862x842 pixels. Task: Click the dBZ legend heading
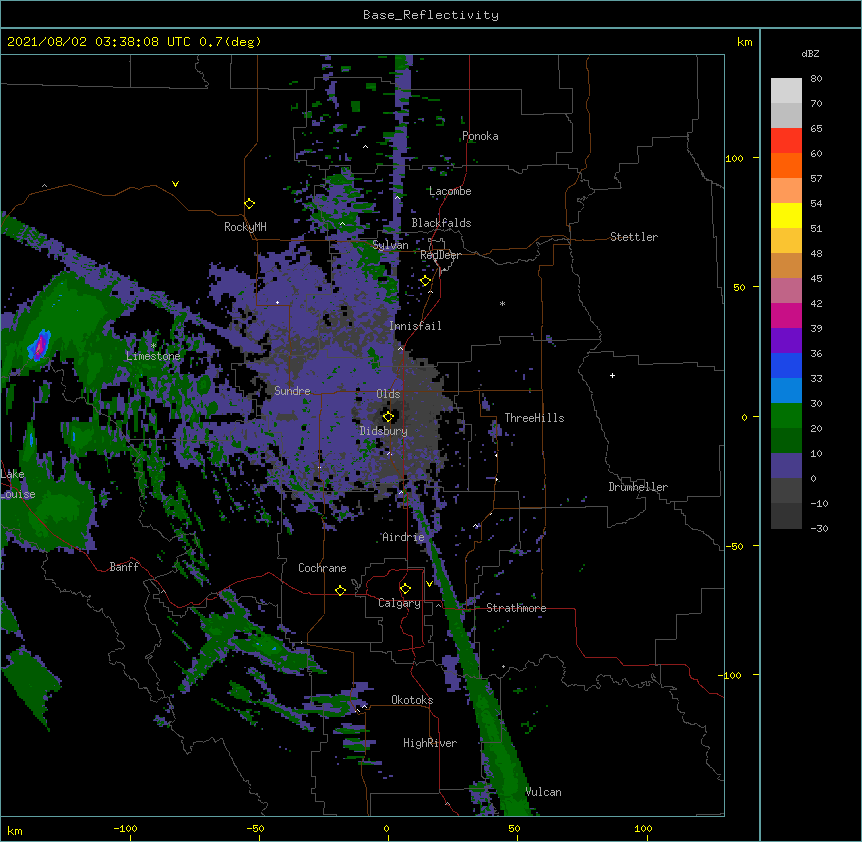tap(810, 54)
